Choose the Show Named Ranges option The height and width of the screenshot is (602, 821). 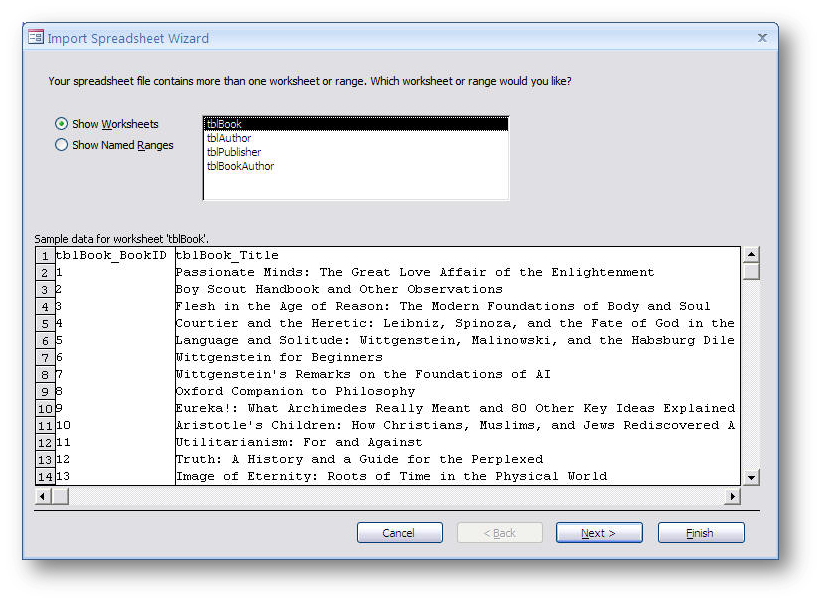click(60, 144)
